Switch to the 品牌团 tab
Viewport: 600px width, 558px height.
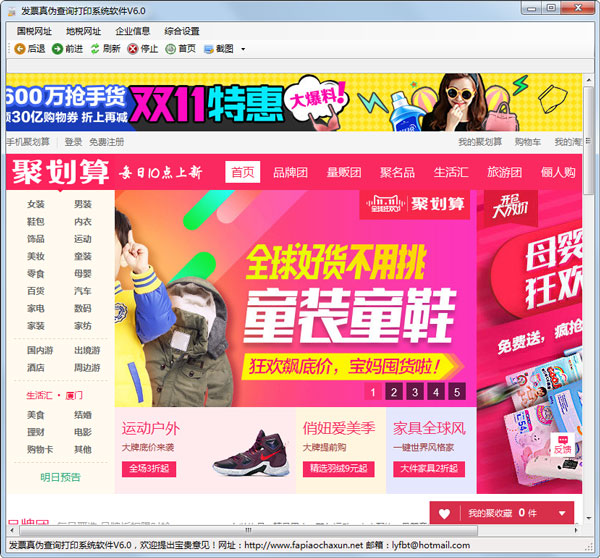290,173
